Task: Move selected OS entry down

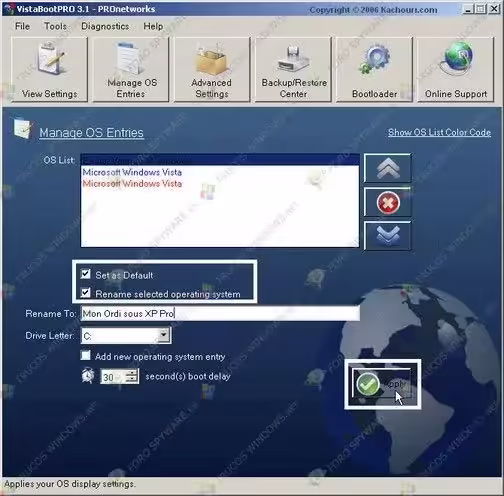Action: click(x=388, y=236)
